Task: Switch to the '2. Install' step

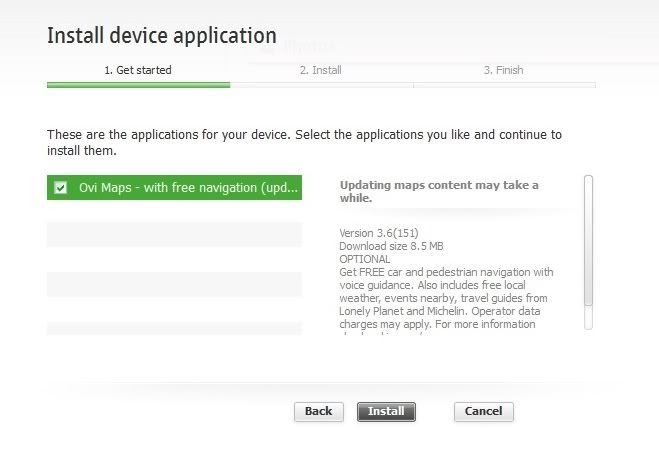Action: (321, 70)
